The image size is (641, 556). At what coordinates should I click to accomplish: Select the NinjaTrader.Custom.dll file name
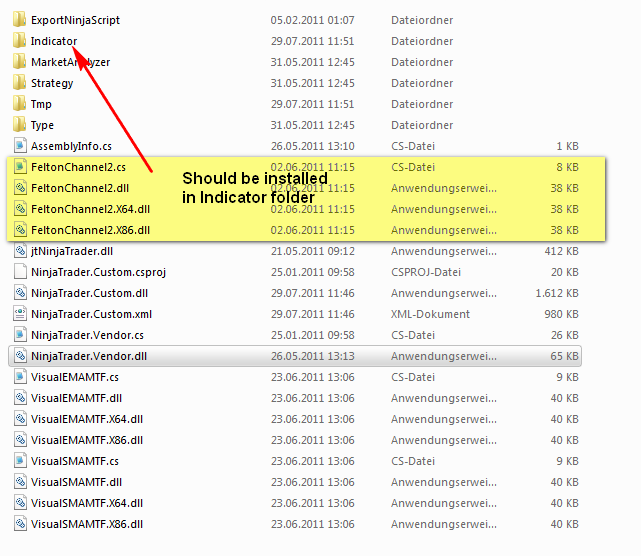point(89,293)
